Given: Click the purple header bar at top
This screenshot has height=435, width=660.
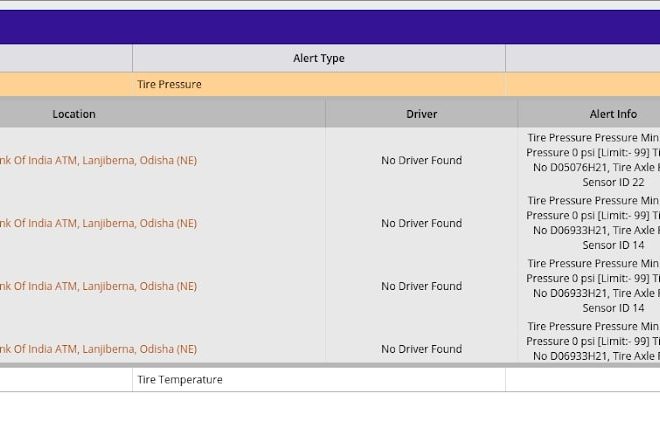Looking at the screenshot, I should pos(330,27).
